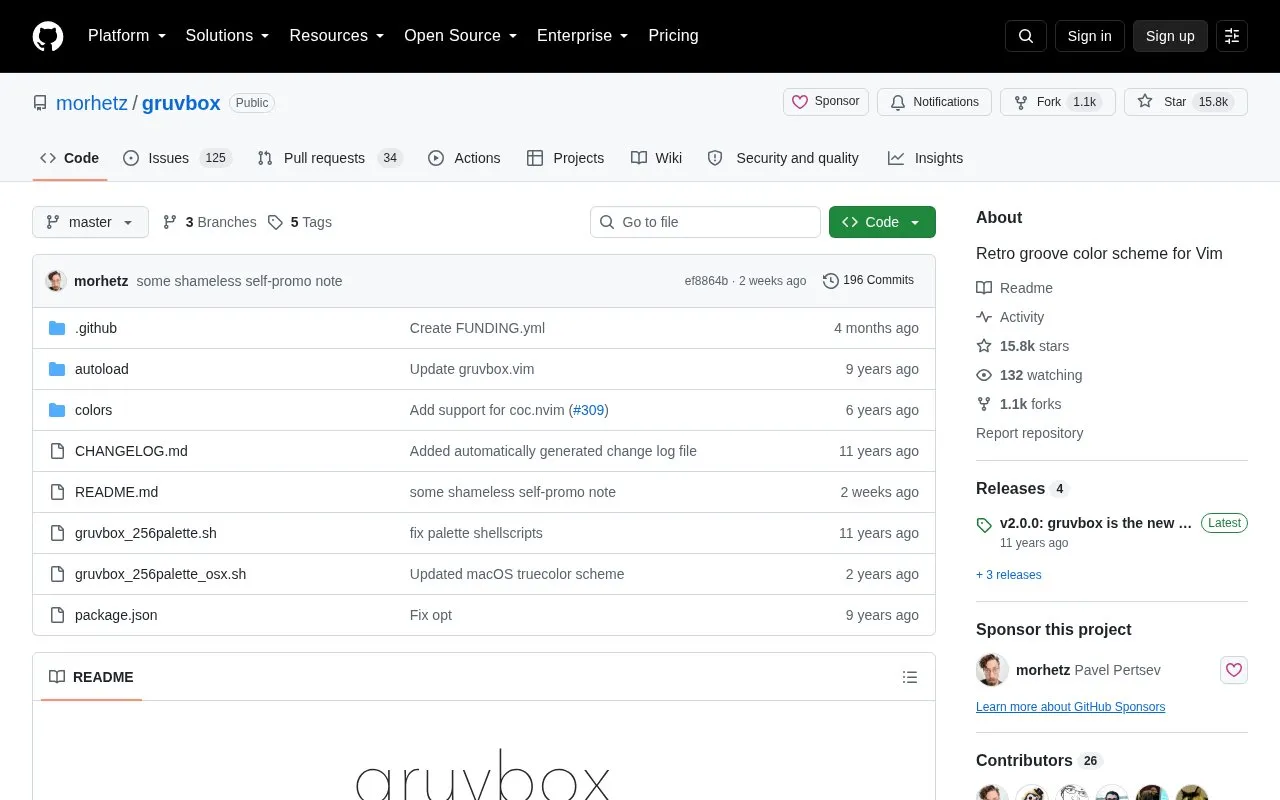Screen dimensions: 1280x800
Task: Star the gruvbox repository
Action: coord(1186,102)
